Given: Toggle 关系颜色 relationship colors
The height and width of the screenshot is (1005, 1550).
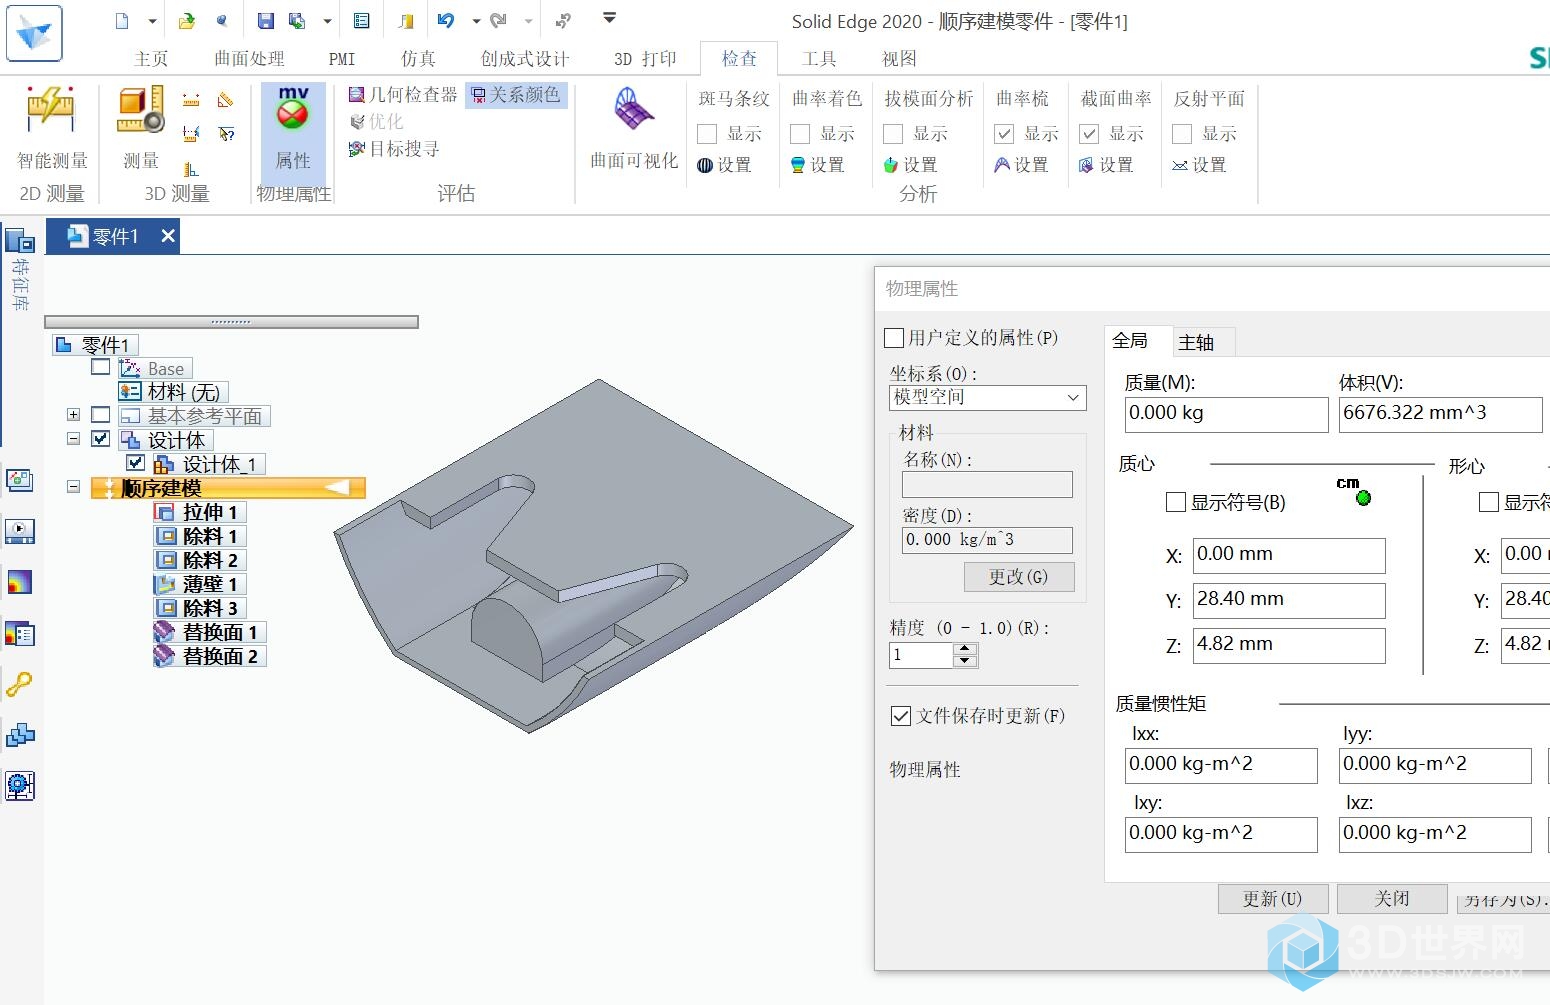Looking at the screenshot, I should pos(515,95).
